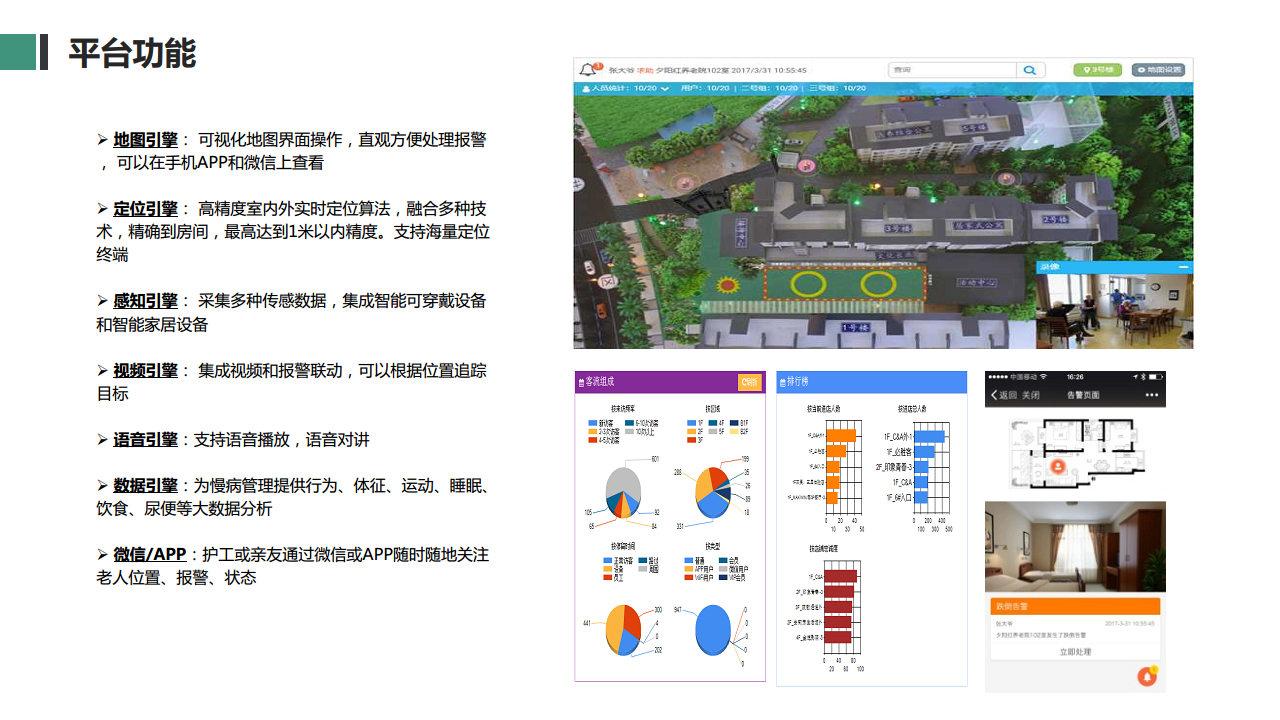Click the alarm message 张大爷 求助 text
The height and width of the screenshot is (720, 1280).
click(x=630, y=70)
